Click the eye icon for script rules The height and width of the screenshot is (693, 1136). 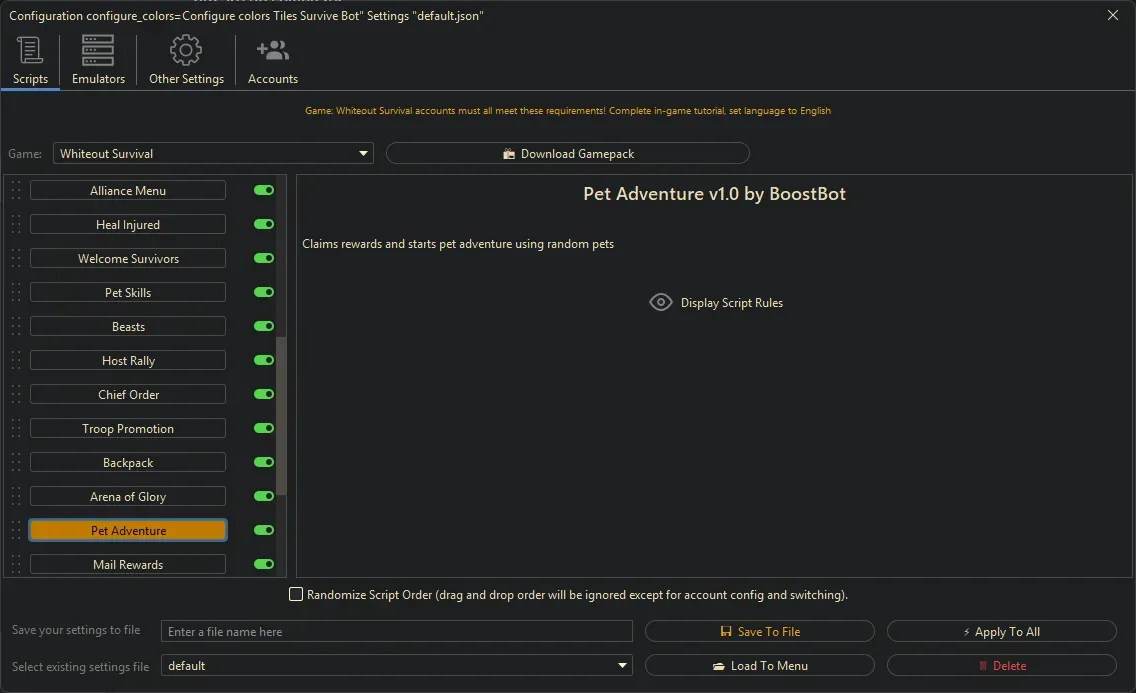660,302
